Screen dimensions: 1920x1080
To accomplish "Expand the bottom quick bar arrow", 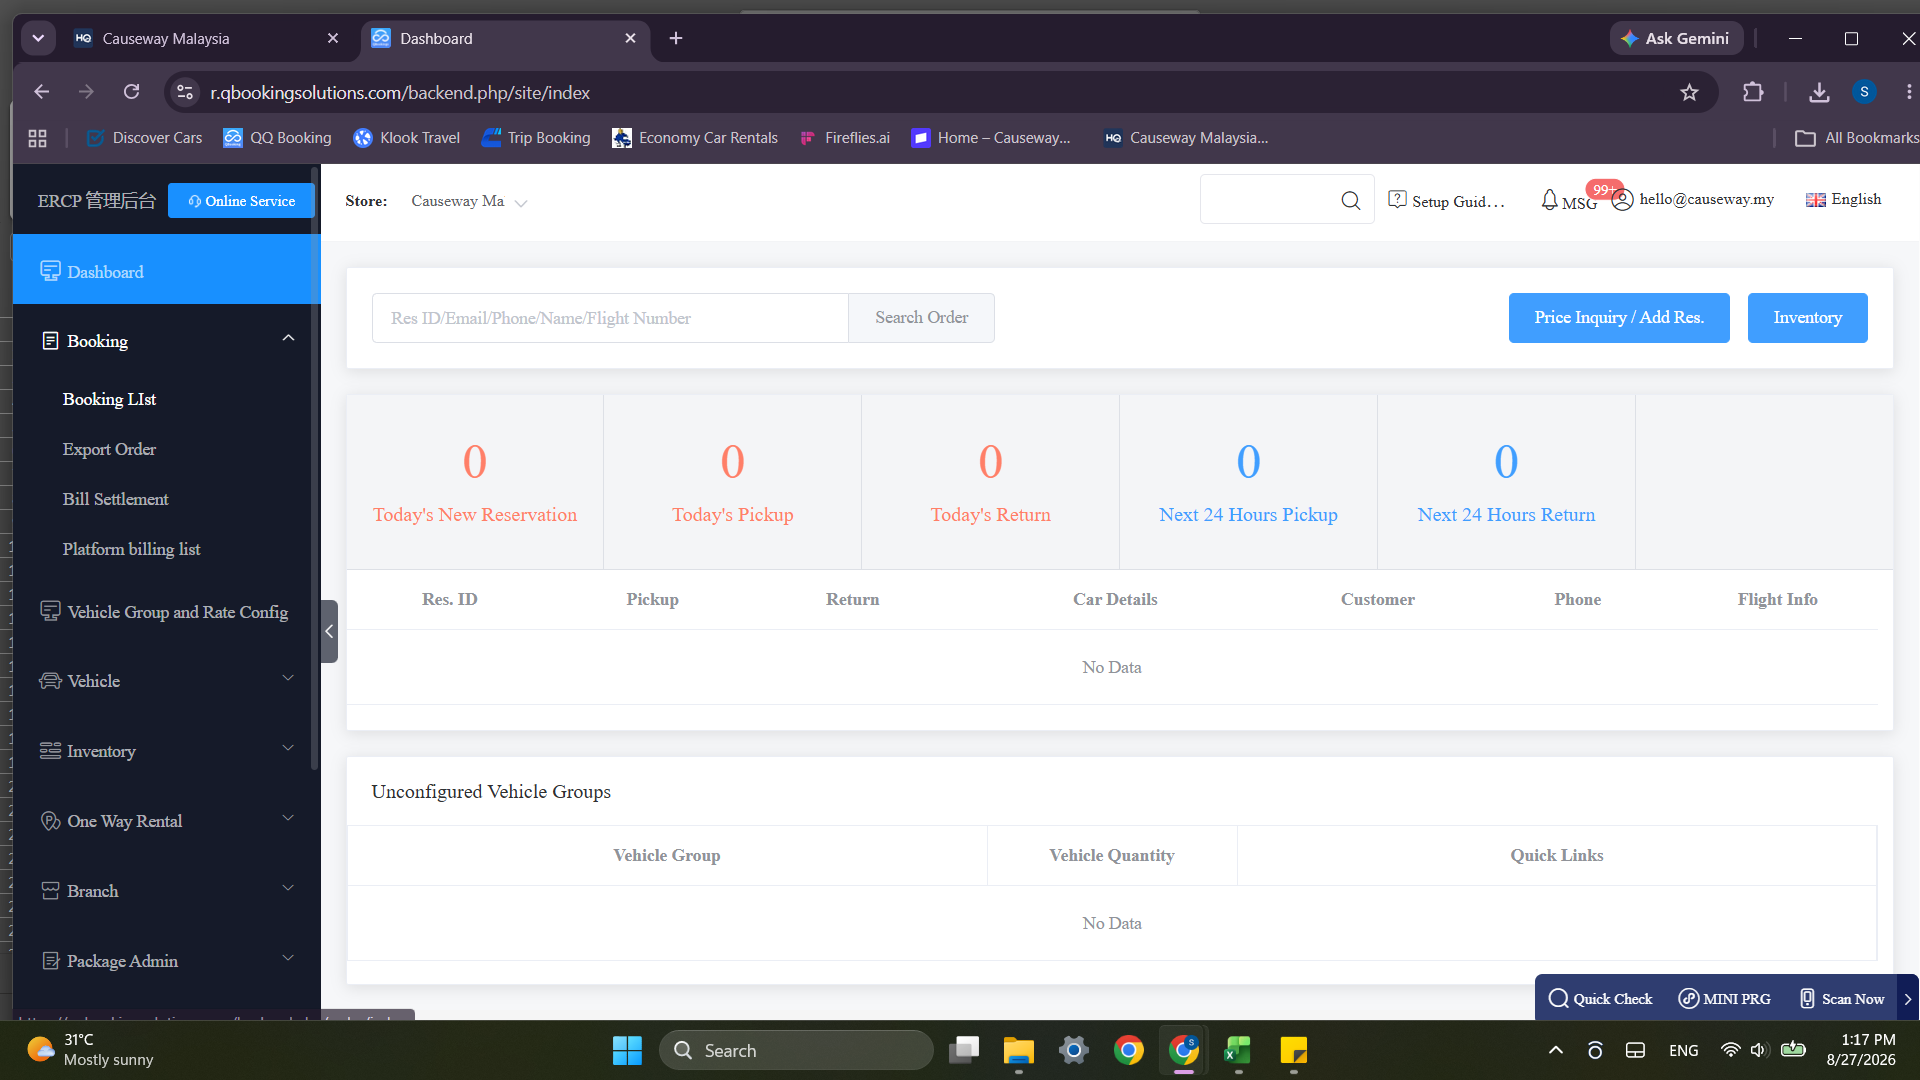I will click(x=1907, y=998).
